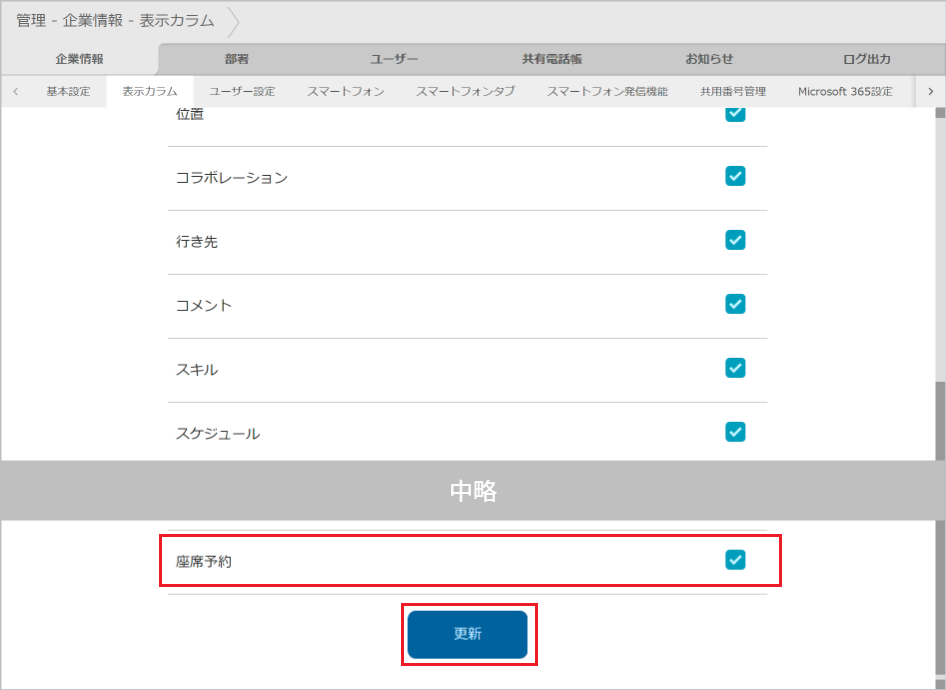
Task: Toggle the 位置 display checkbox
Action: point(735,113)
